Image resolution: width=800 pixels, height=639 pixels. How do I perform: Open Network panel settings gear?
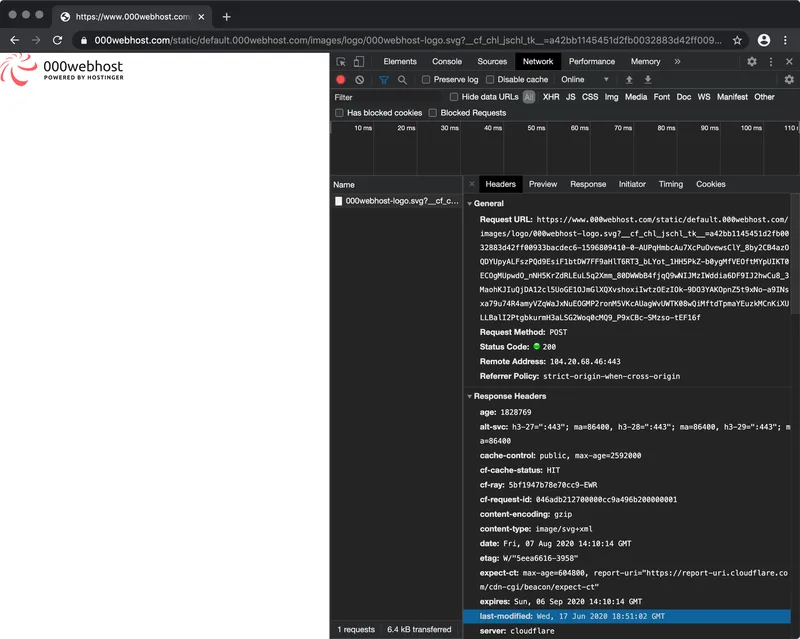point(789,80)
